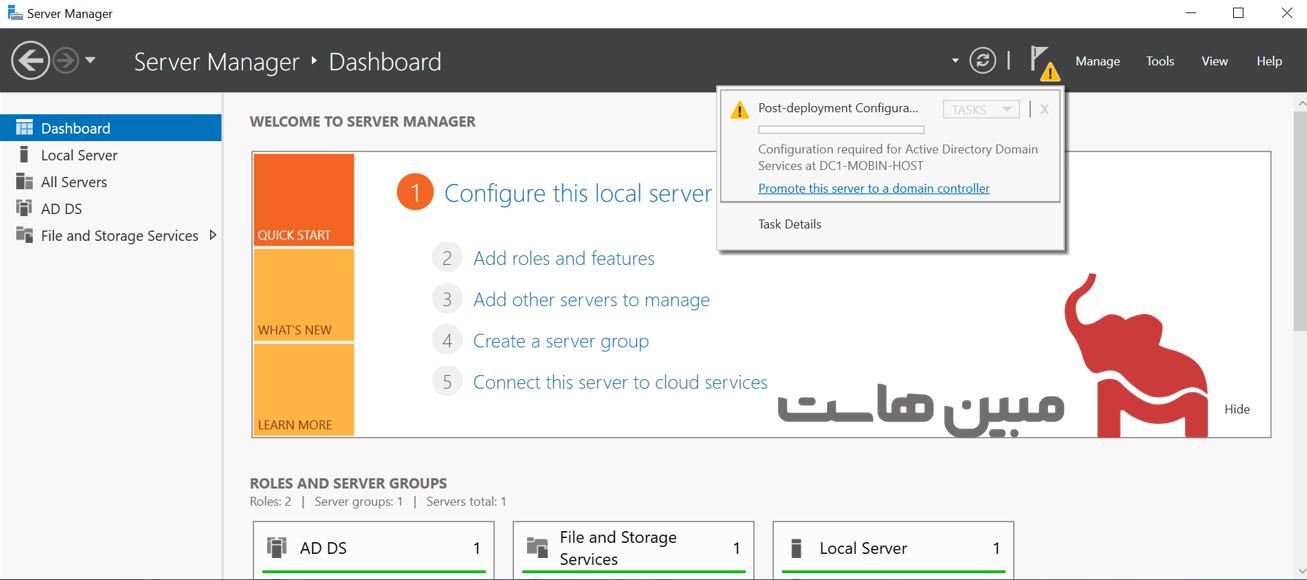Click the back navigation arrow icon

coord(30,61)
